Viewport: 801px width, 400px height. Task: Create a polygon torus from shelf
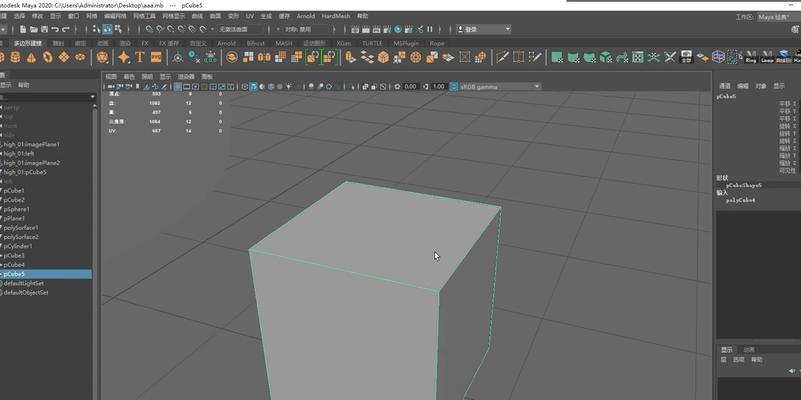pyautogui.click(x=48, y=57)
